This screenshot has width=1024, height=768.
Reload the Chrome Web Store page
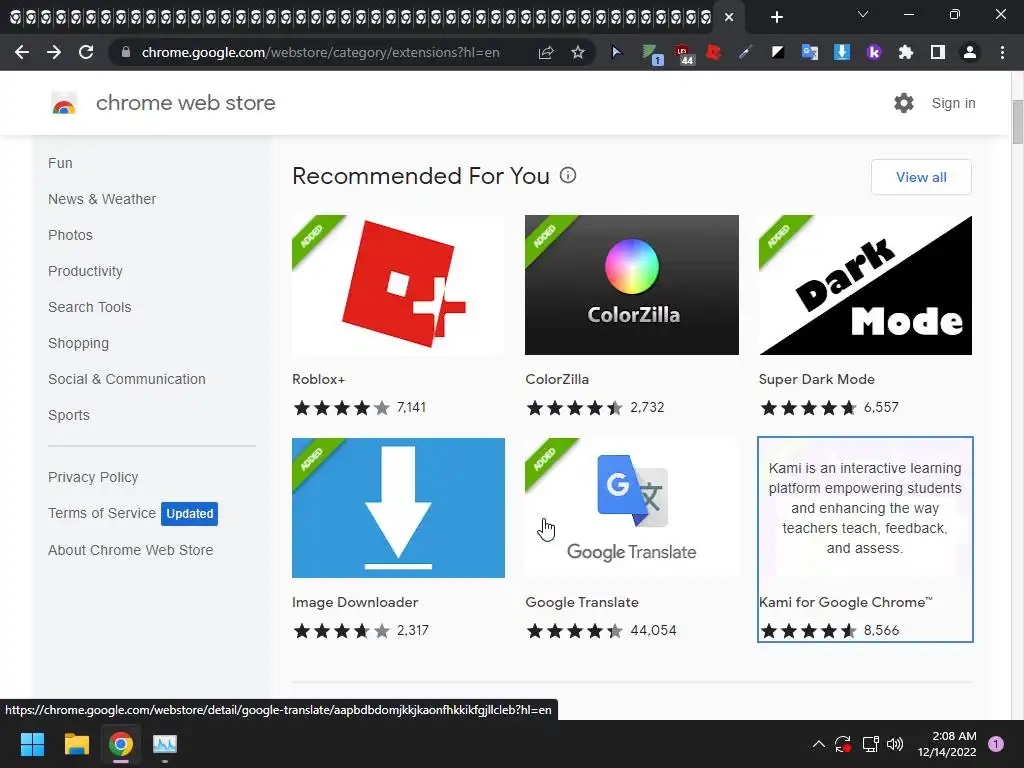tap(86, 52)
